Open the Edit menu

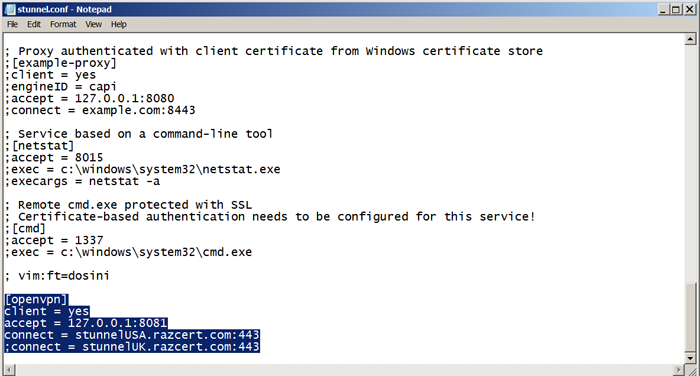tap(33, 24)
